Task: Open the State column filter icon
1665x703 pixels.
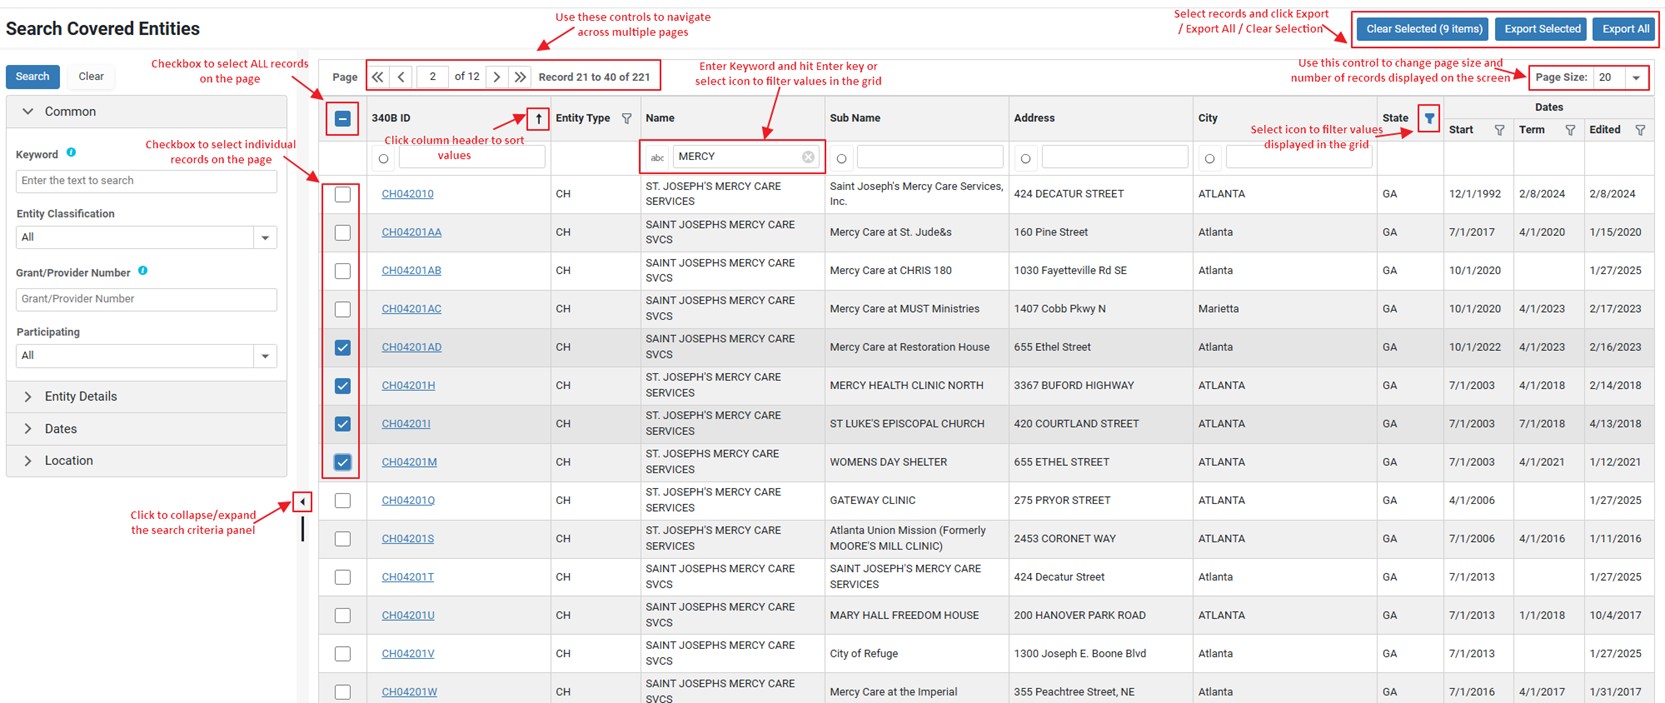Action: click(x=1429, y=118)
